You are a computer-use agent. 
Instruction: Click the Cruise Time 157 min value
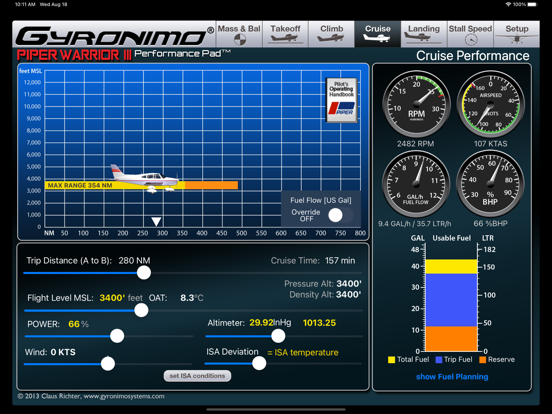340,261
